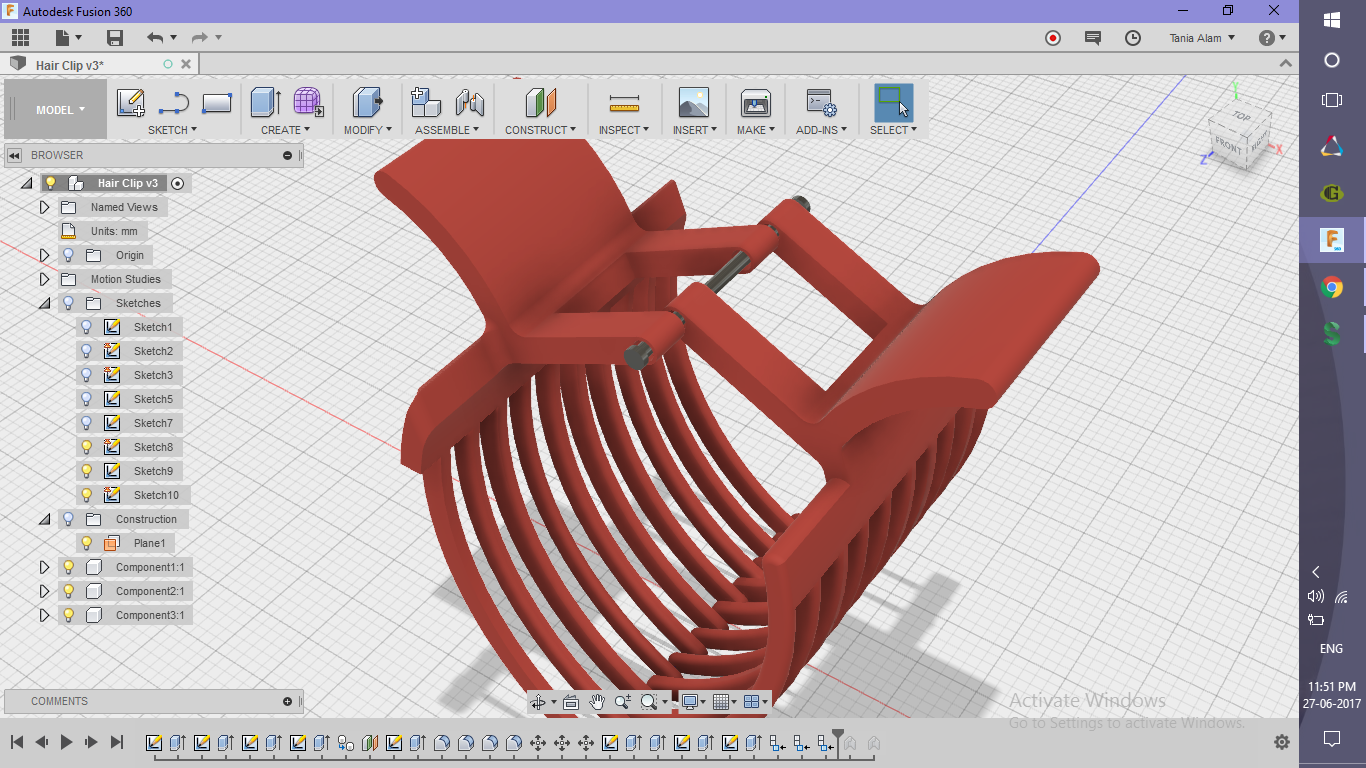The width and height of the screenshot is (1366, 768).
Task: Hide Sketch8 using its light bulb
Action: click(86, 447)
